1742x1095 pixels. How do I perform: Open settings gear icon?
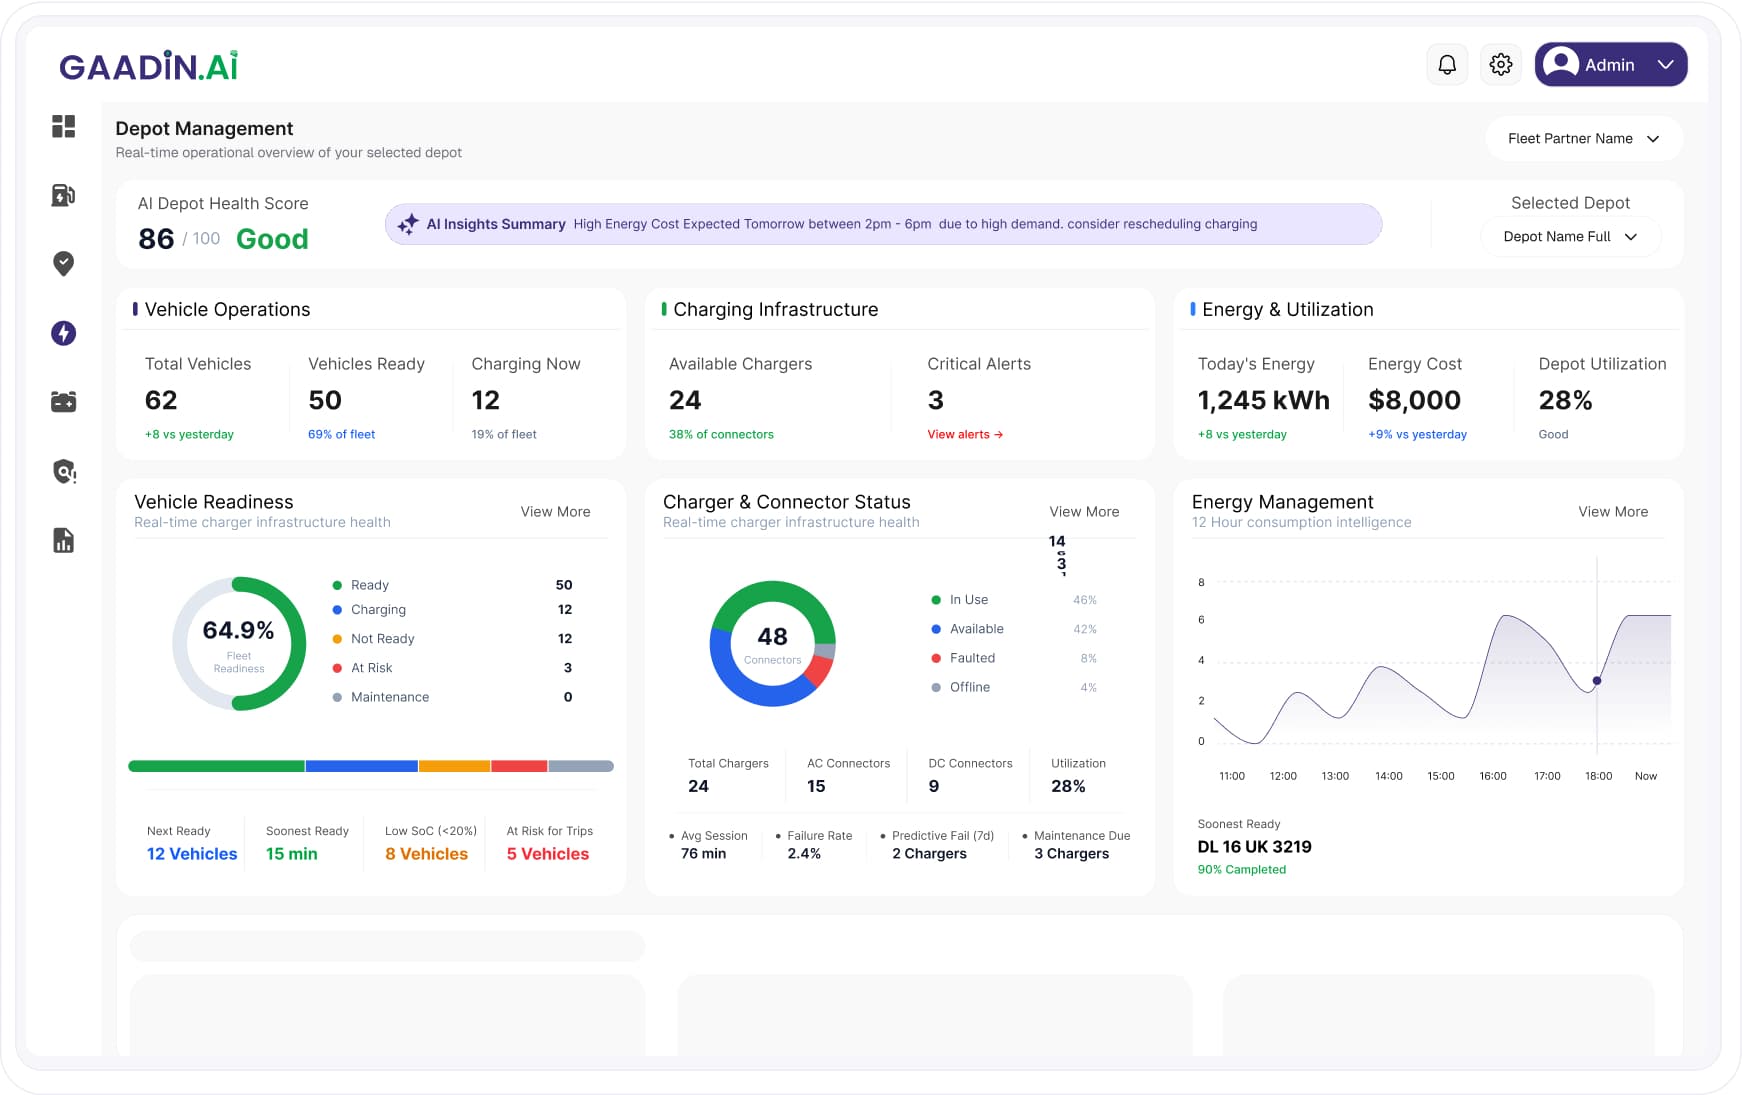[1500, 64]
